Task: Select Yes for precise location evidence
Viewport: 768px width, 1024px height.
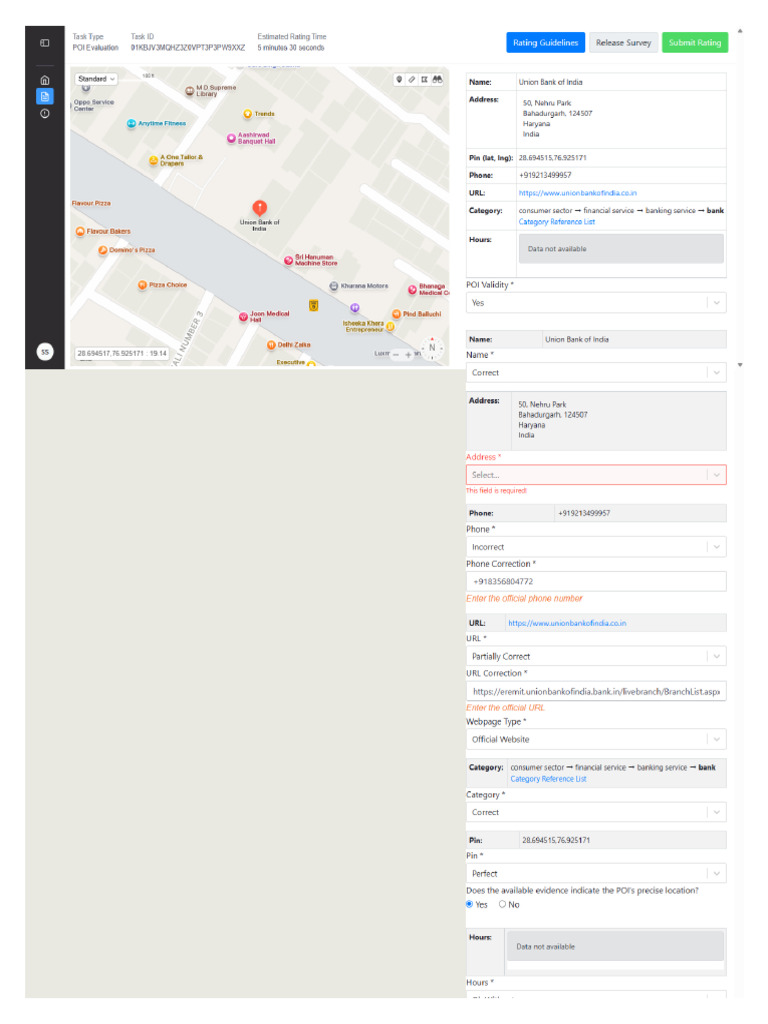Action: point(470,904)
